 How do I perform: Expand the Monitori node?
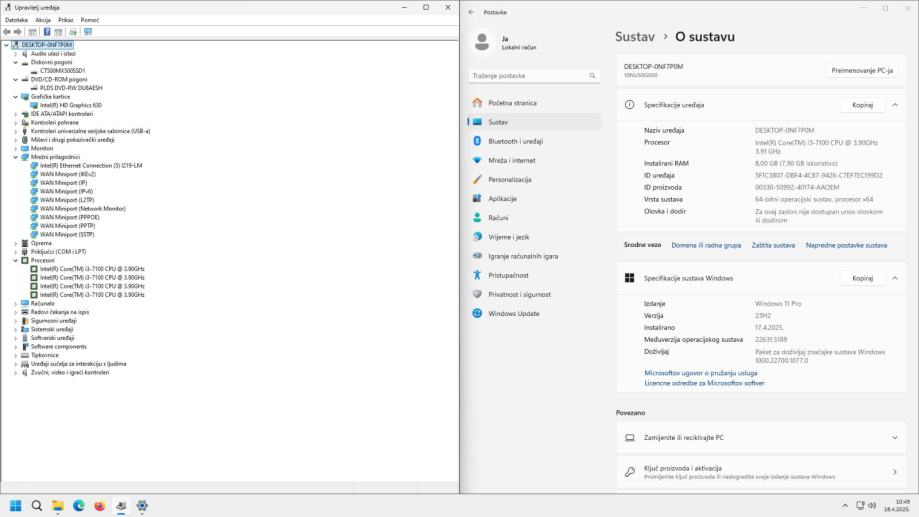(x=16, y=148)
